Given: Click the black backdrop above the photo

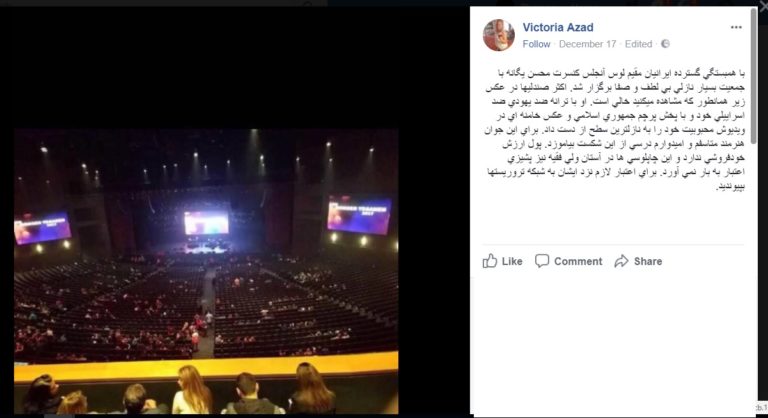Looking at the screenshot, I should [x=235, y=68].
